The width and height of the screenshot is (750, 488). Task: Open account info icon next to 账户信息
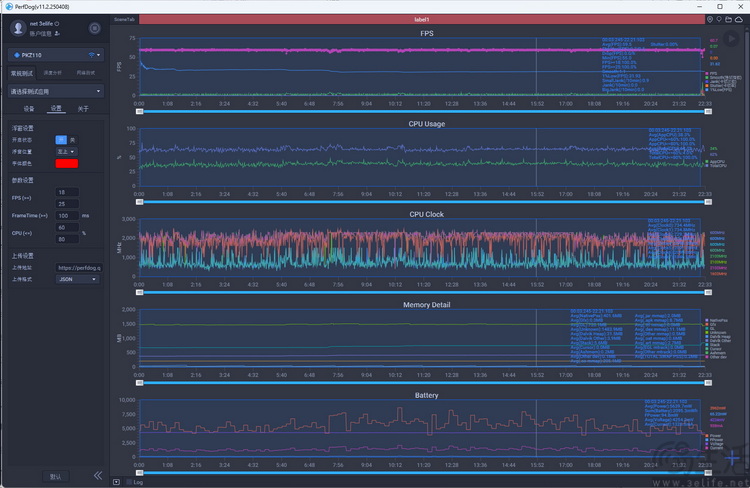coord(57,33)
